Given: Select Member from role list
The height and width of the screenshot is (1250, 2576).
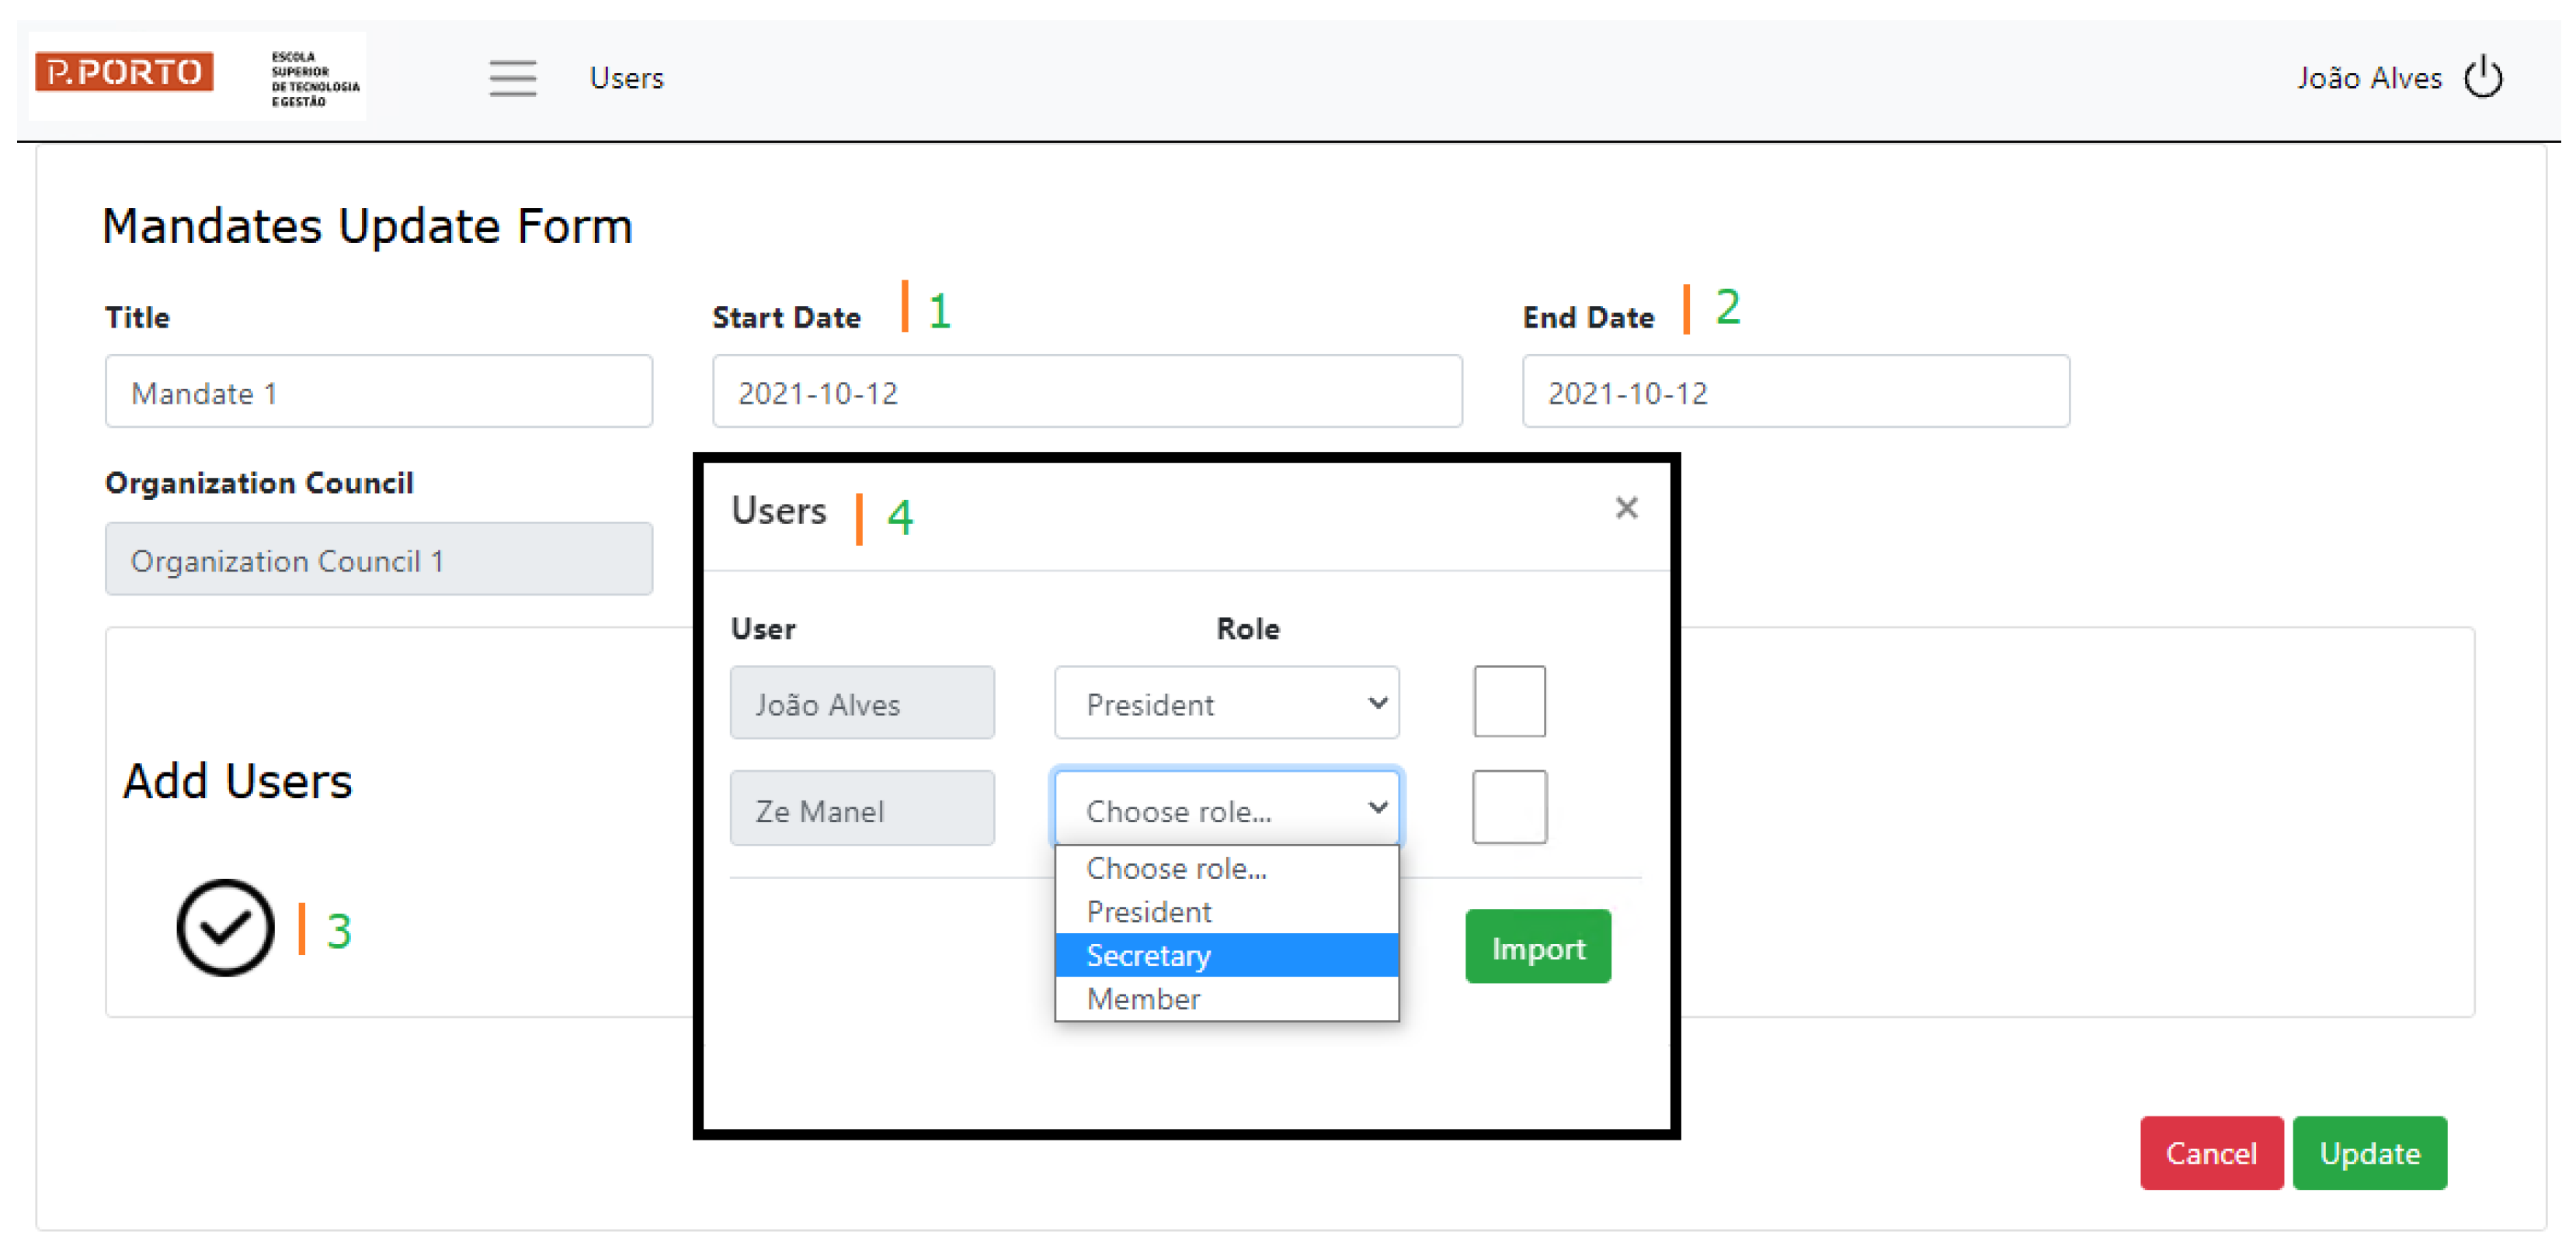Looking at the screenshot, I should tap(1226, 999).
